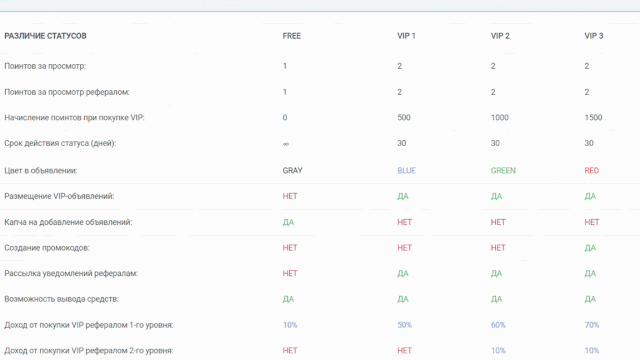Click НЕТ for VIP 1 in the Капча row
Image resolution: width=640 pixels, height=360 pixels.
click(x=404, y=222)
